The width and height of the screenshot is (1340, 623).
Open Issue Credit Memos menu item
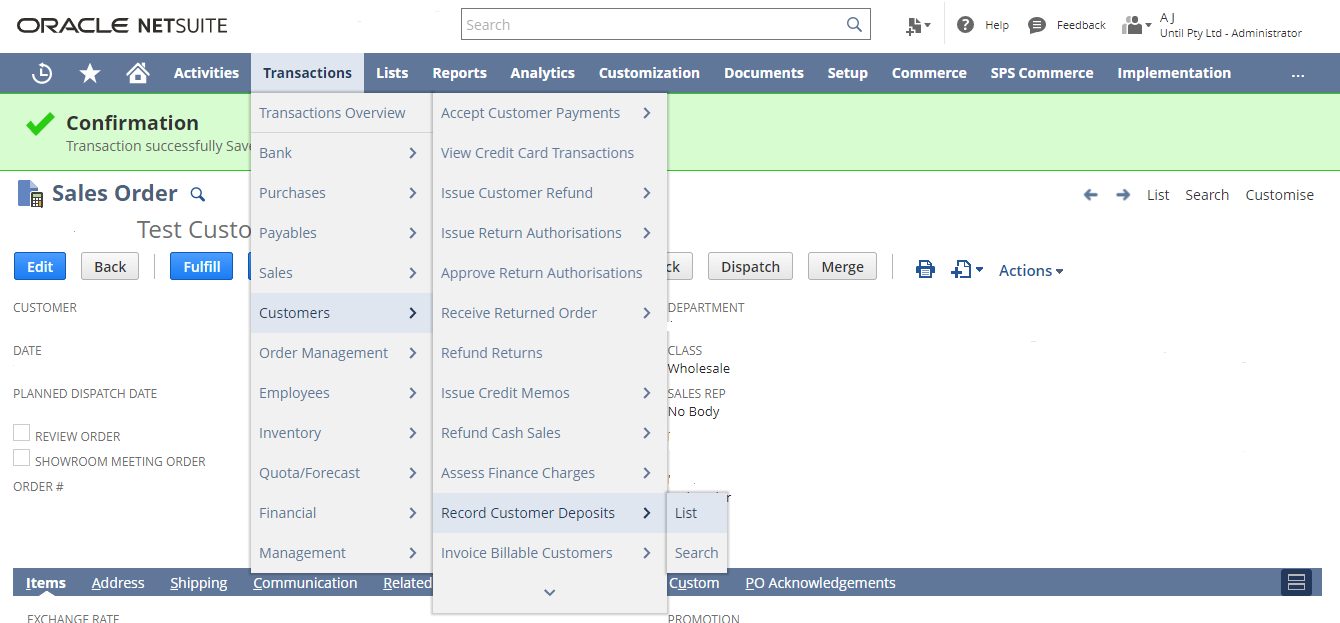(x=505, y=393)
